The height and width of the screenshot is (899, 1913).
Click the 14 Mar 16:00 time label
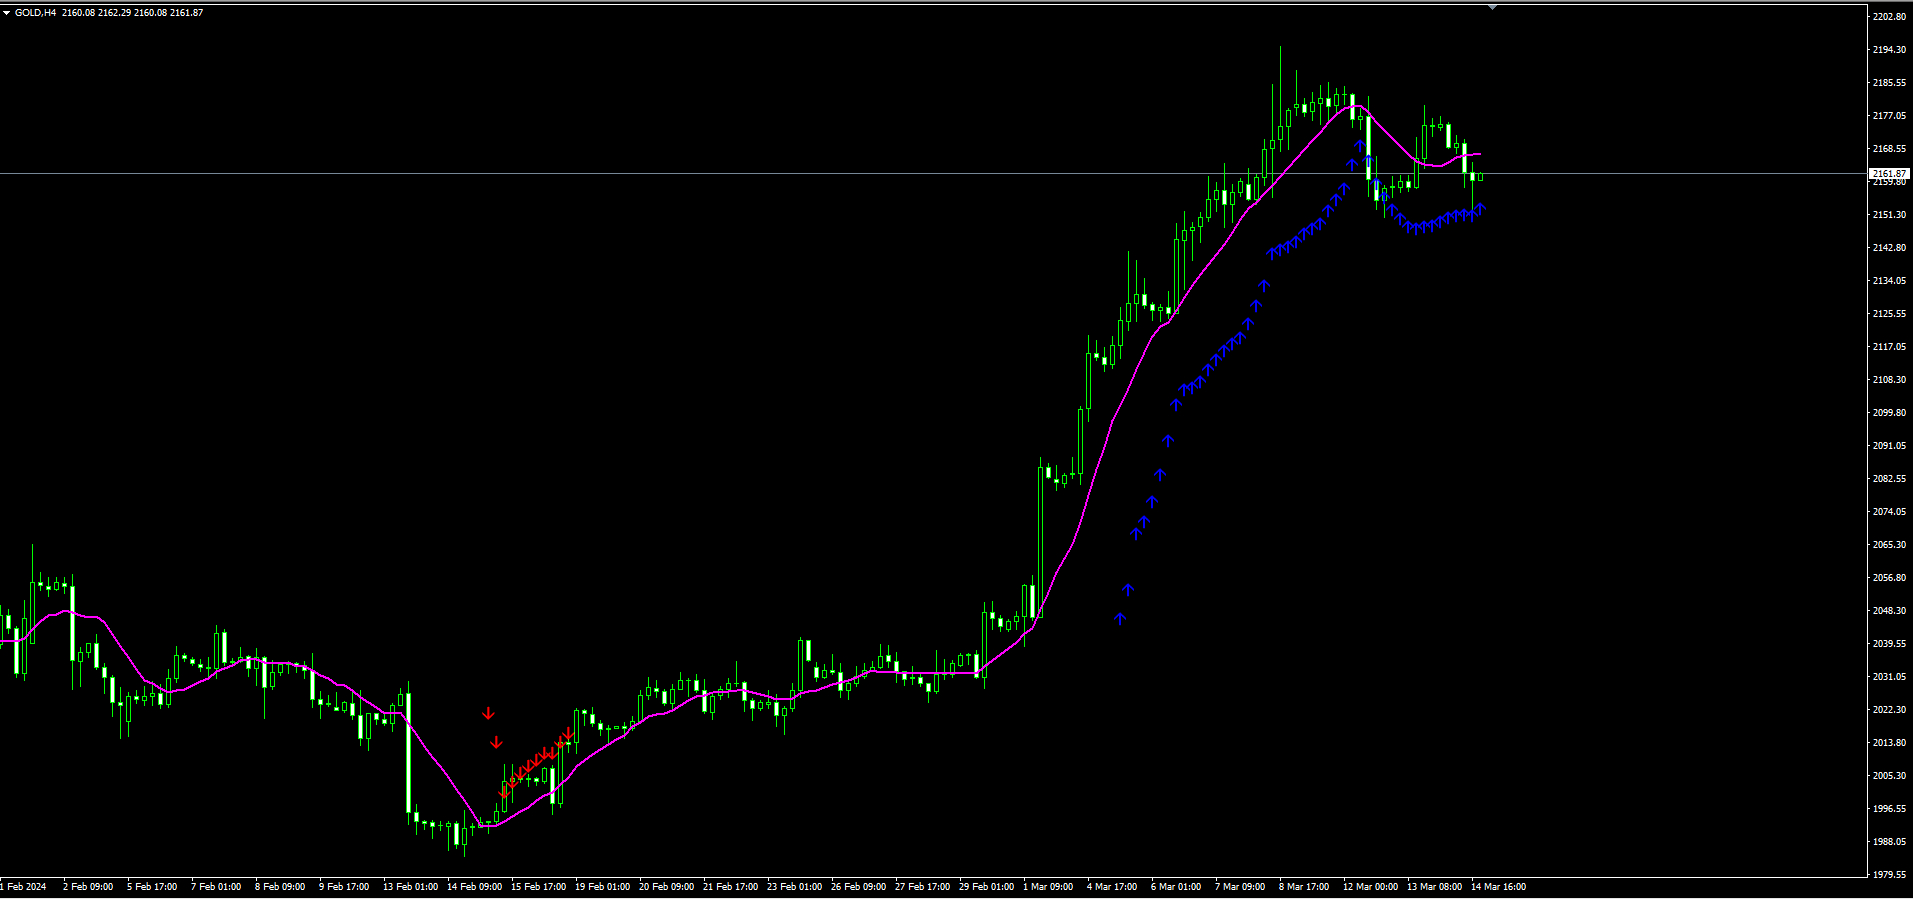pos(1498,887)
